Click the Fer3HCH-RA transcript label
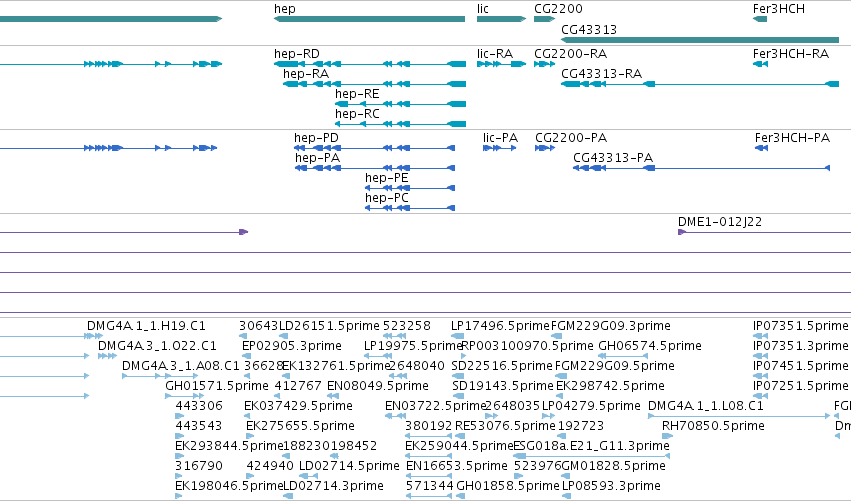The image size is (851, 501). coord(791,54)
